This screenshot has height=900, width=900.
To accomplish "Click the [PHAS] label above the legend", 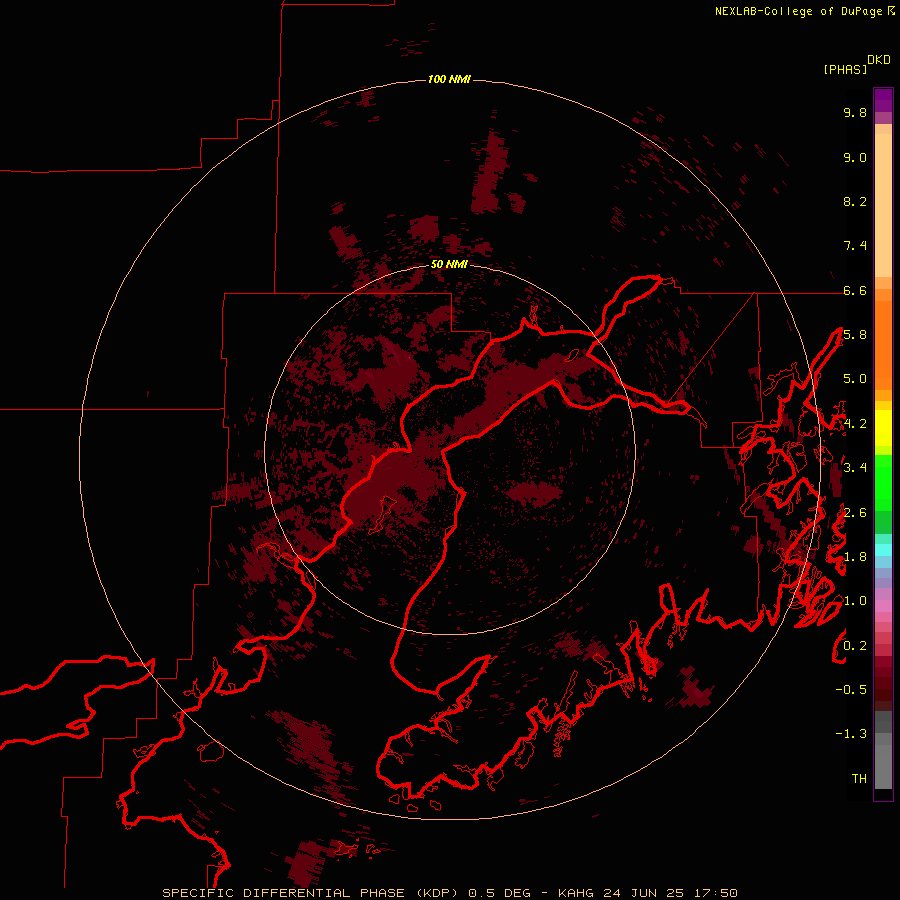I will pyautogui.click(x=845, y=69).
